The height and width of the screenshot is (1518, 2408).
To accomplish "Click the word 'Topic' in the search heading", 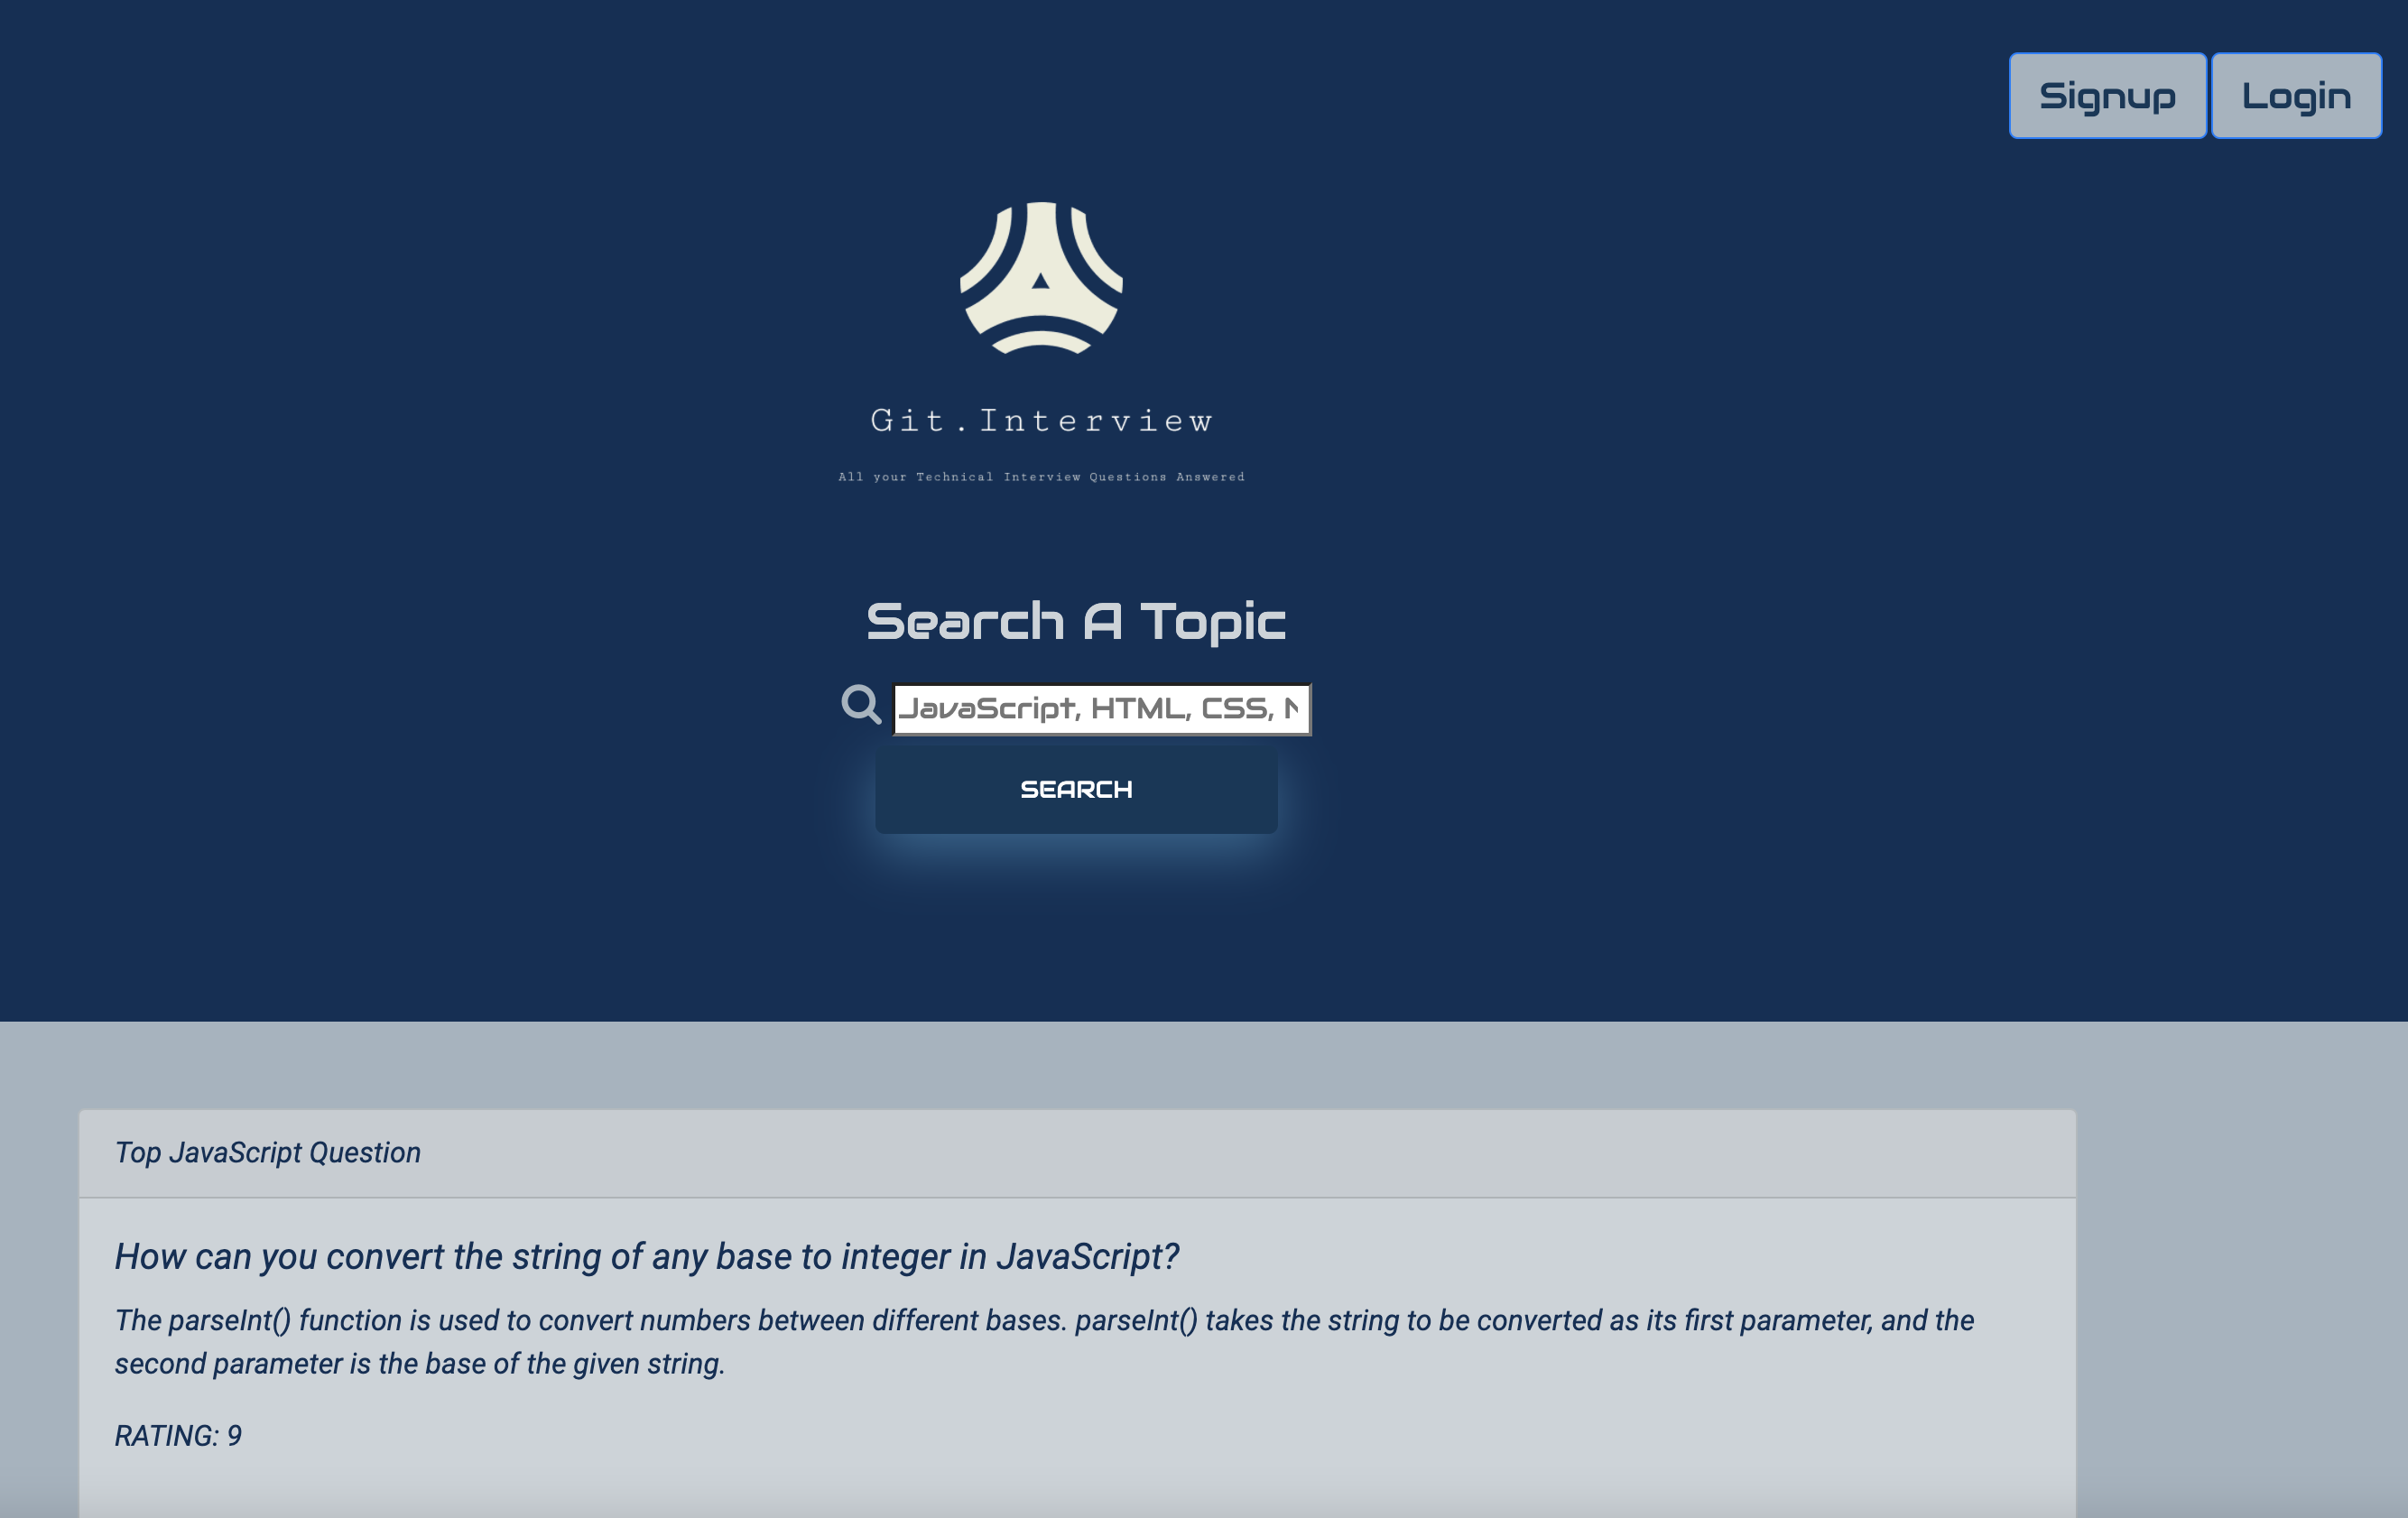I will [x=1212, y=621].
